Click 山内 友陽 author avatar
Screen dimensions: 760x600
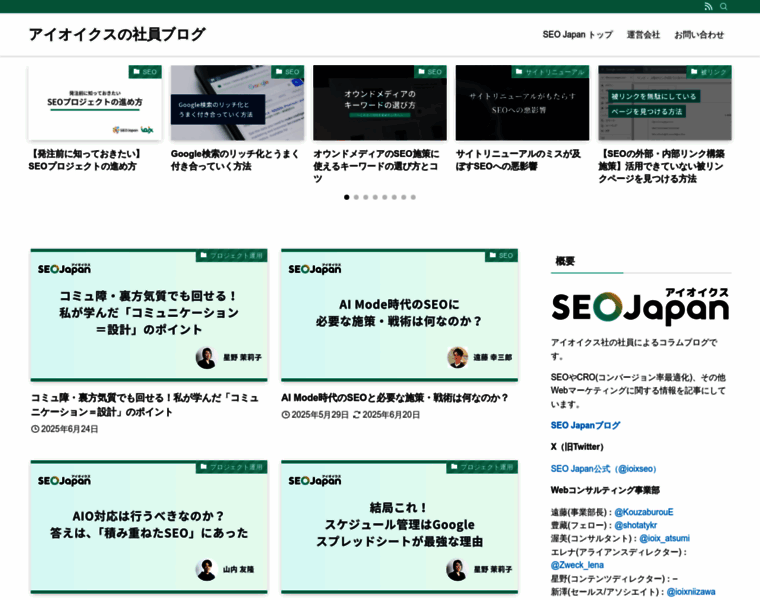206,569
